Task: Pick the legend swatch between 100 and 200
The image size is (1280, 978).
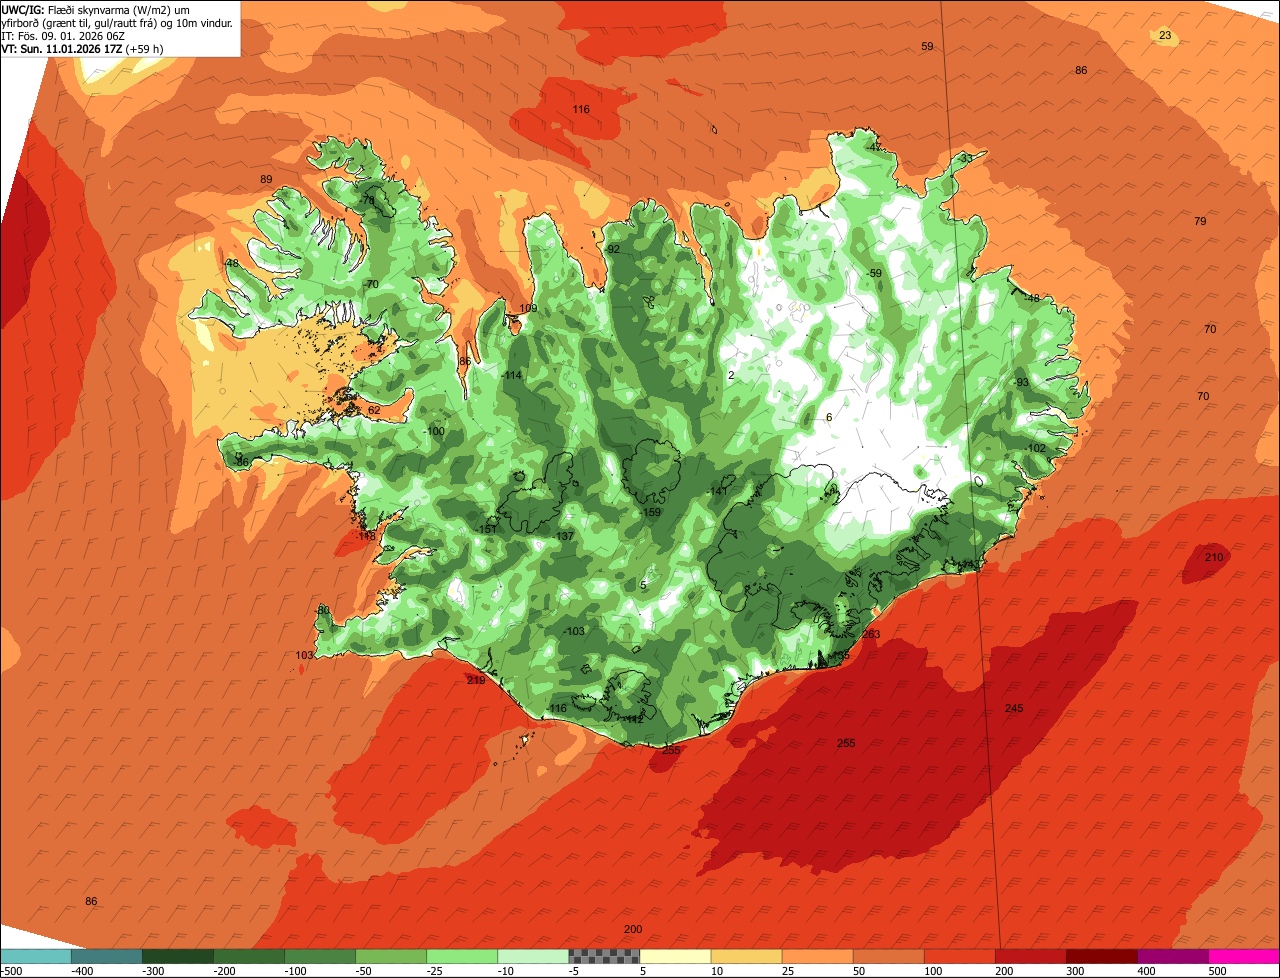Action: [x=959, y=956]
